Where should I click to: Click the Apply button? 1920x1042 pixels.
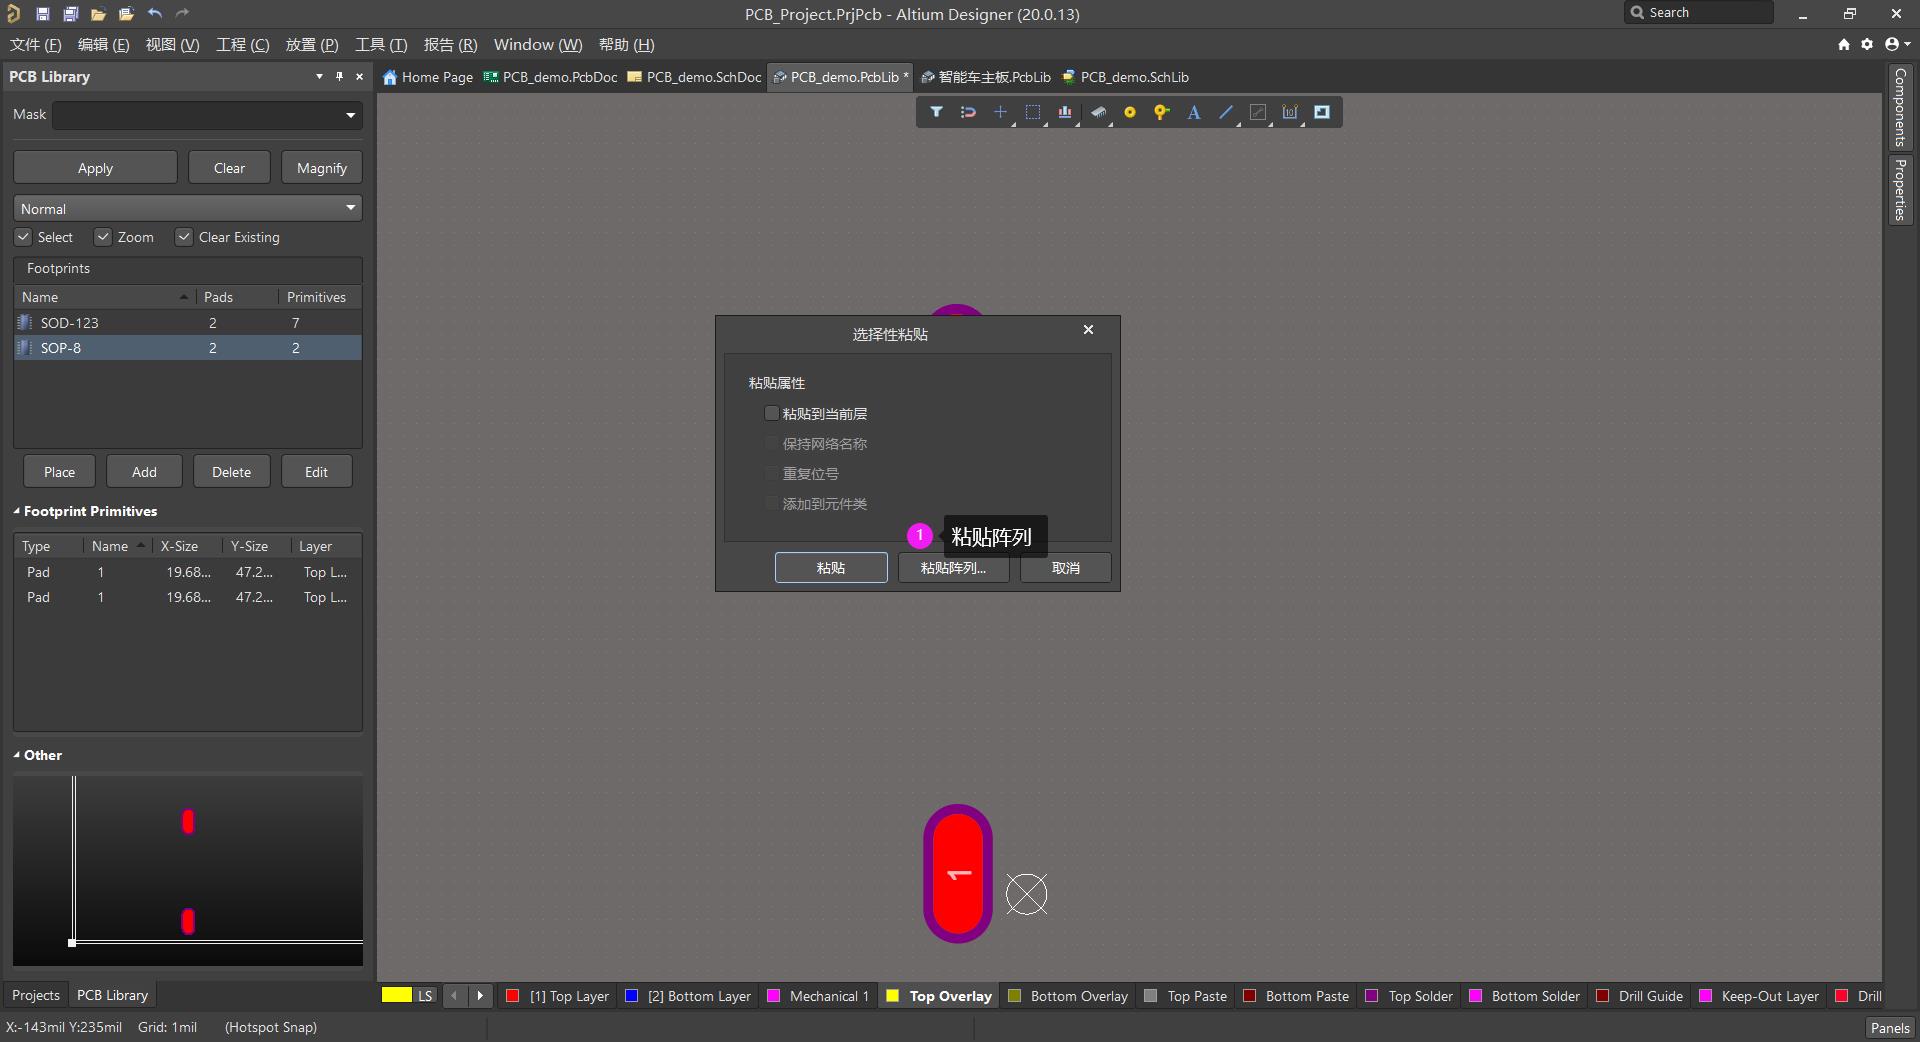click(95, 168)
